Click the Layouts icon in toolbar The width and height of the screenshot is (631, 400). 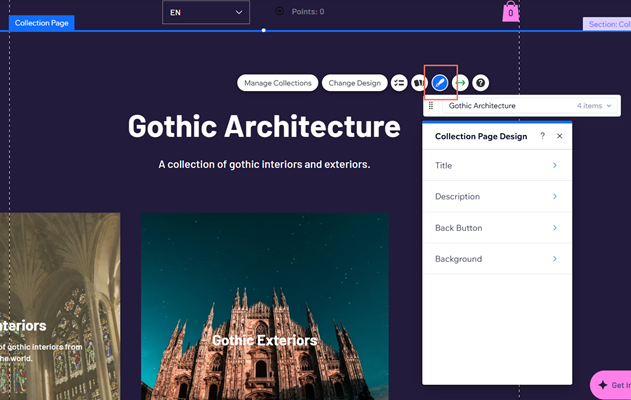point(419,83)
